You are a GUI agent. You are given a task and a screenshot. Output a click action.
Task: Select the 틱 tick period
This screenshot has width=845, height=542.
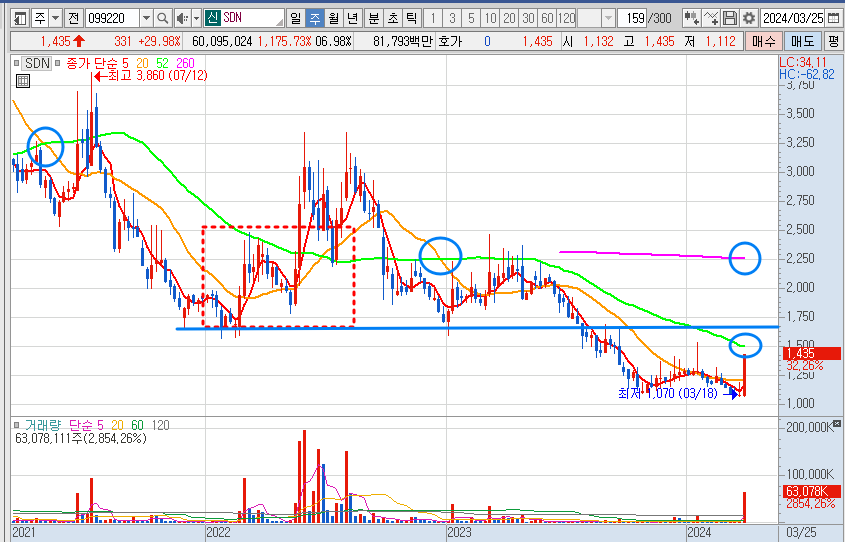412,18
